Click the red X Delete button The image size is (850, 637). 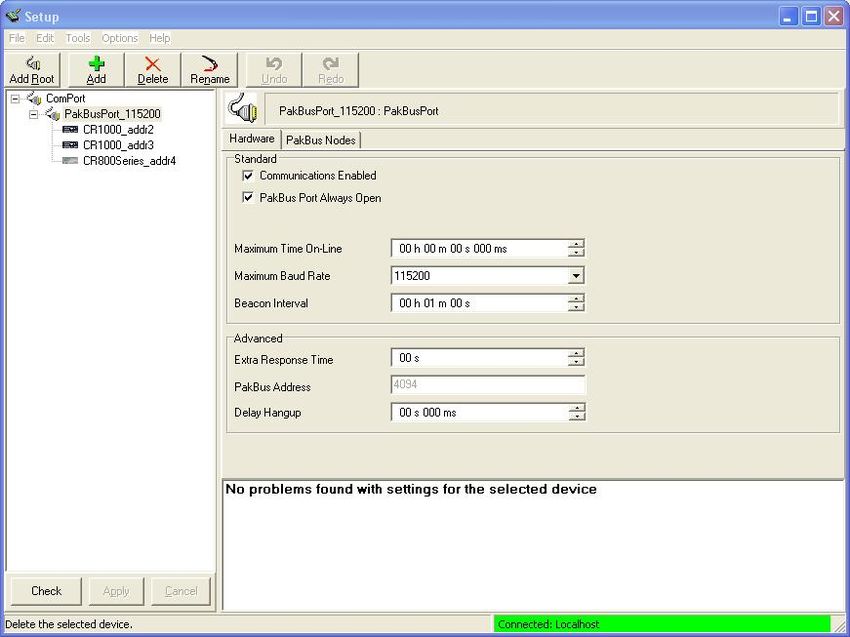pyautogui.click(x=152, y=70)
